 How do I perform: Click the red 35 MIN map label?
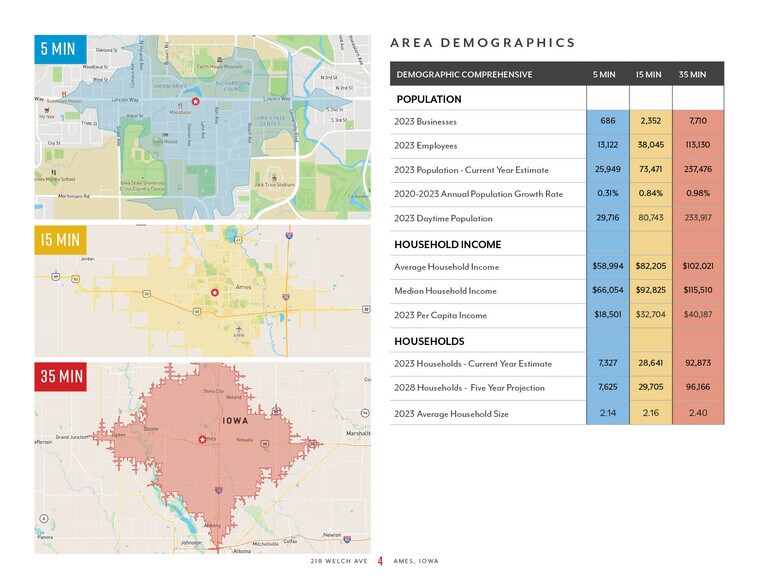tap(60, 376)
